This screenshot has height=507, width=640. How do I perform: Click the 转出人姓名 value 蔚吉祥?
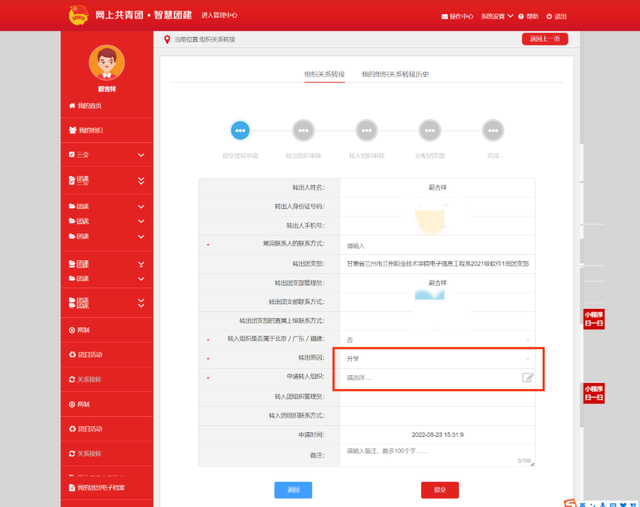coord(438,187)
